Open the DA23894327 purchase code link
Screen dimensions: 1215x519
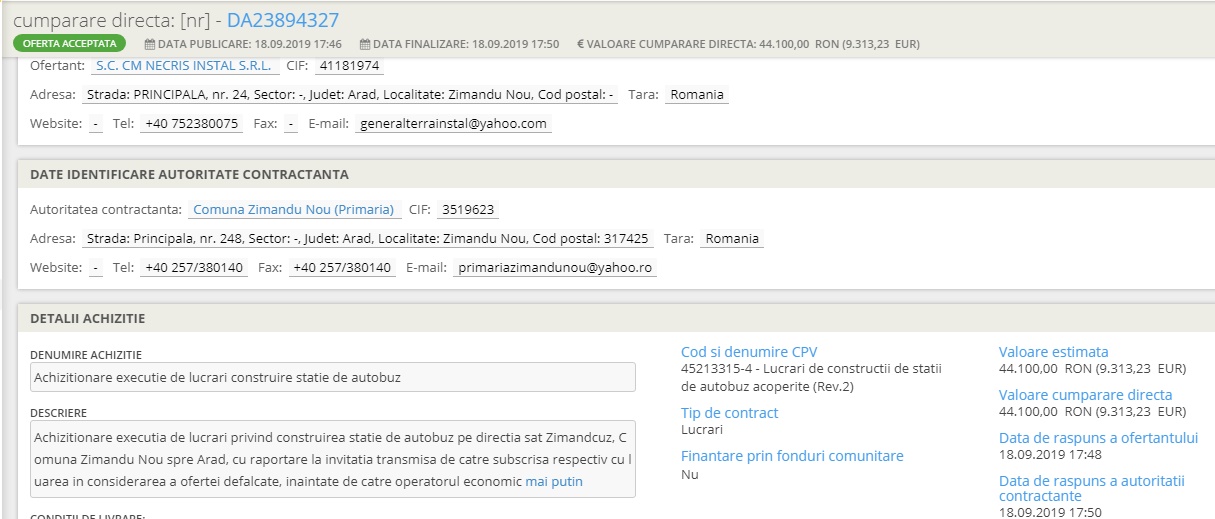click(x=282, y=20)
